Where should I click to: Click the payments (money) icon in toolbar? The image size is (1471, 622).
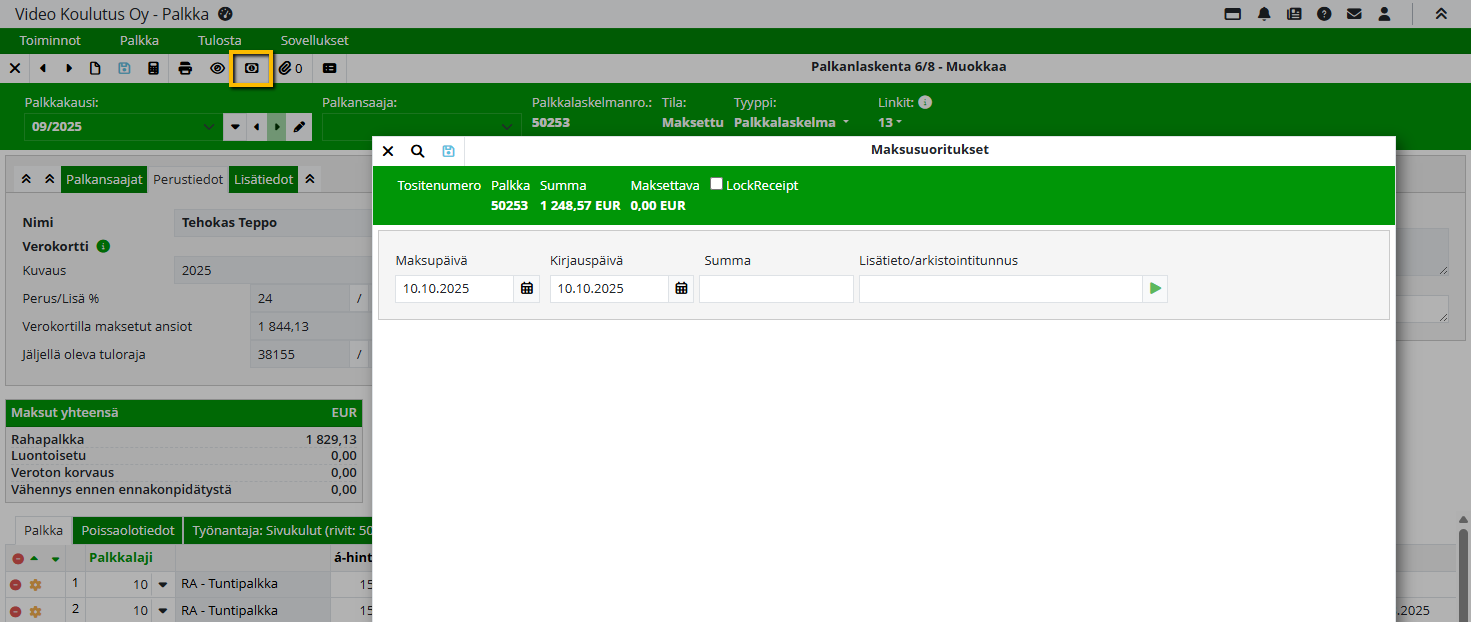tap(251, 68)
